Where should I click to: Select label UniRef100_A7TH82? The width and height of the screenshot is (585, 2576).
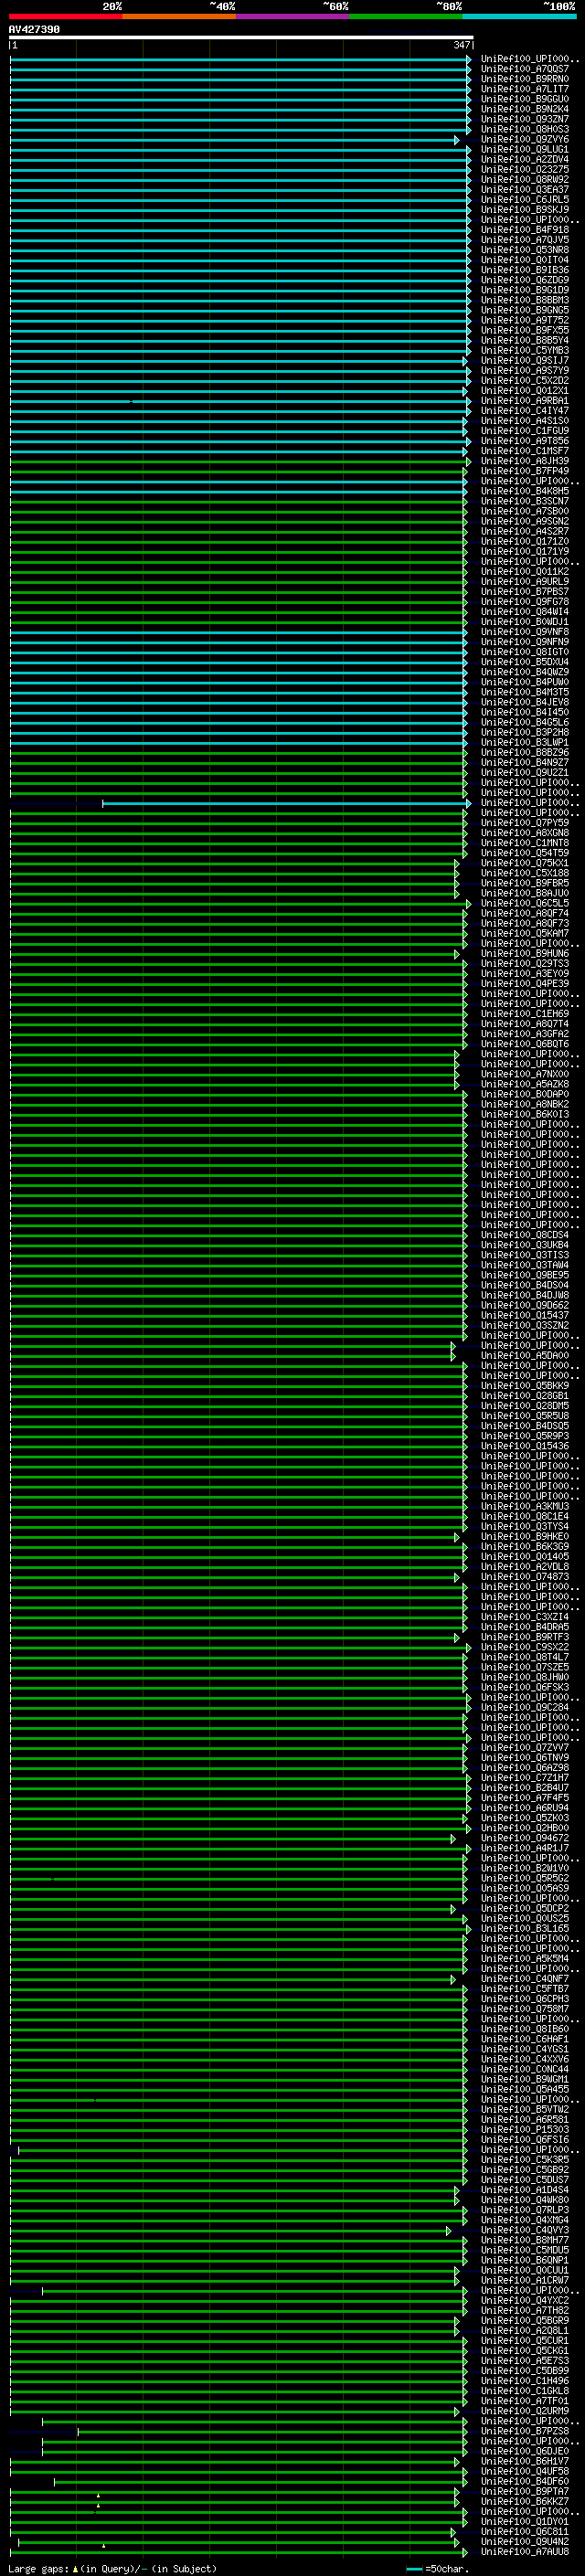[525, 2311]
